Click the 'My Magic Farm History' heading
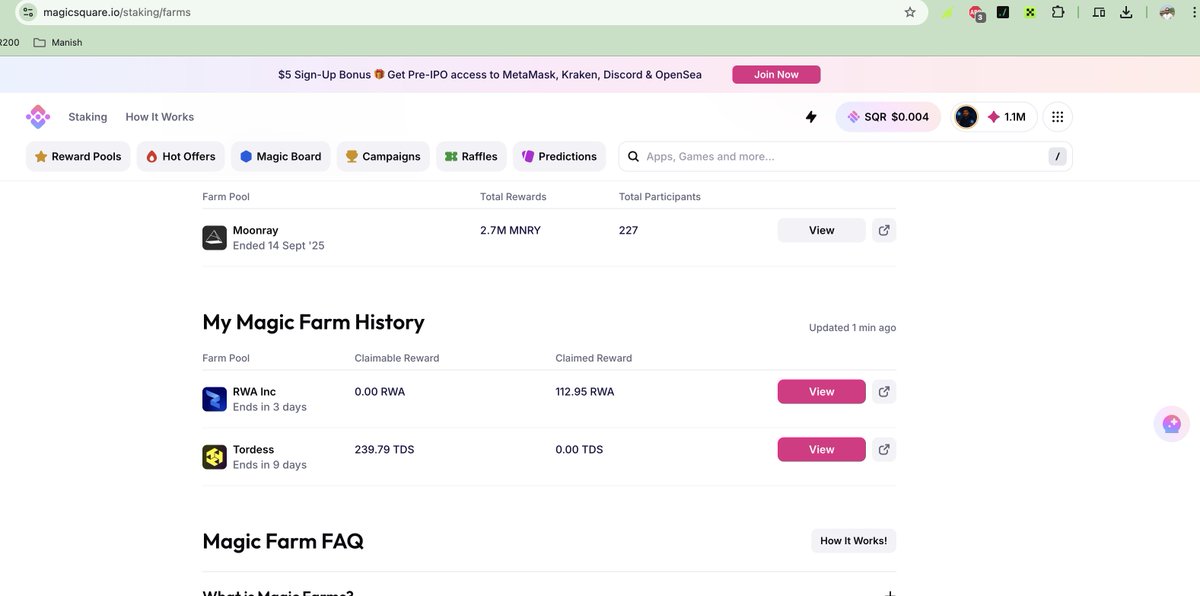This screenshot has height=596, width=1200. [313, 322]
